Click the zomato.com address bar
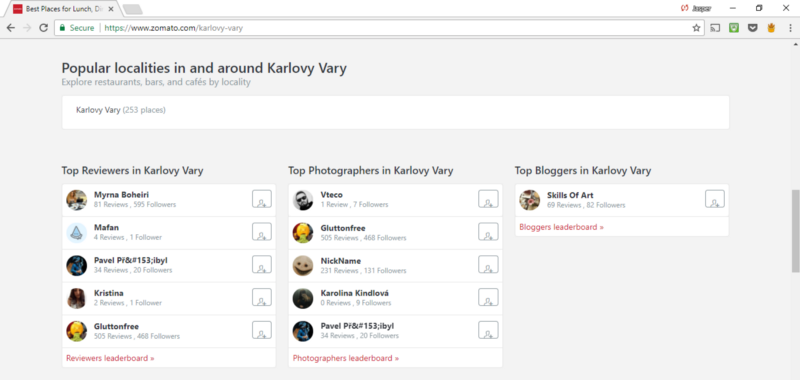 point(379,28)
